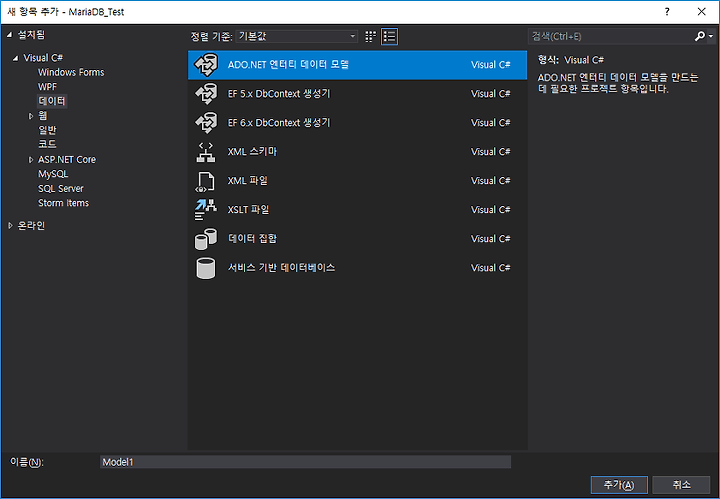The width and height of the screenshot is (720, 499).
Task: Select XML 파일 template text
Action: tap(248, 181)
